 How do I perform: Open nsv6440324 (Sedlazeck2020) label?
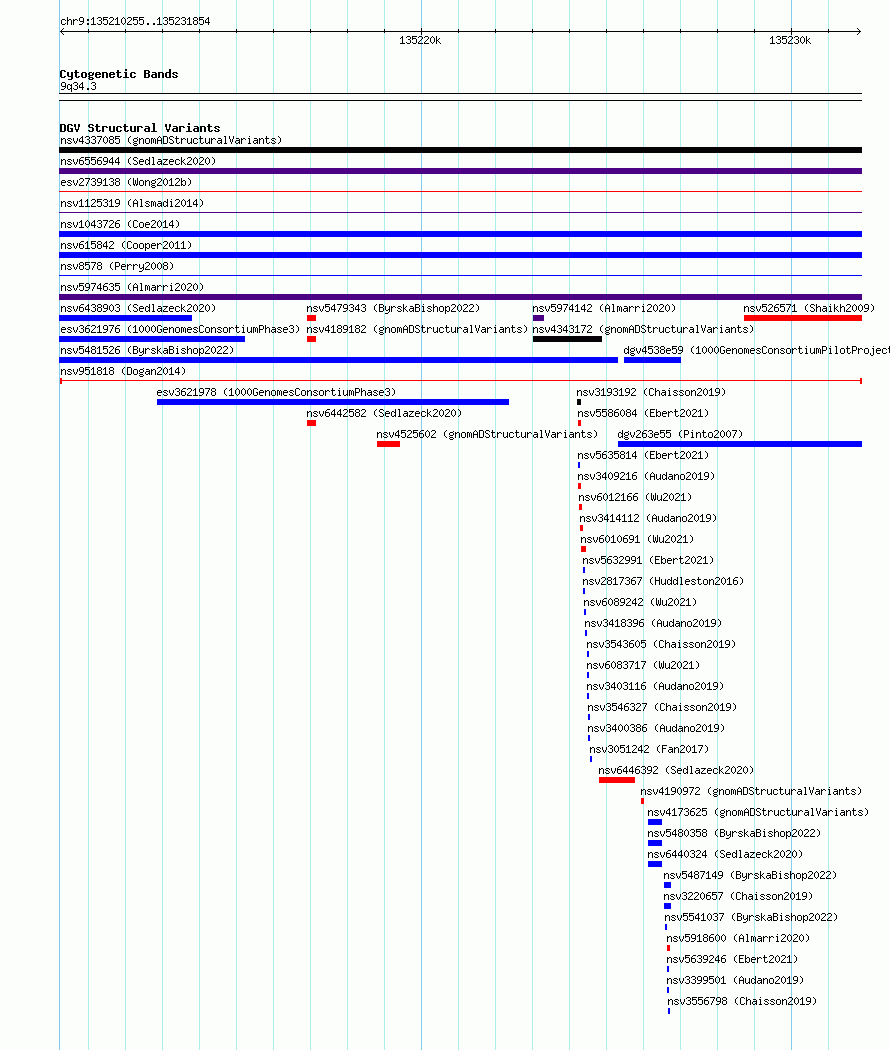pos(725,854)
